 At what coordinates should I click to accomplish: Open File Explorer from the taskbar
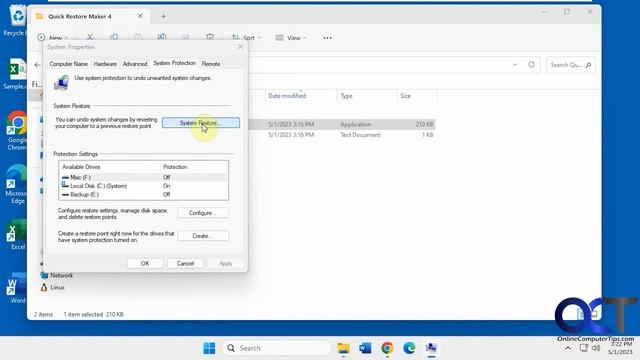click(x=343, y=348)
